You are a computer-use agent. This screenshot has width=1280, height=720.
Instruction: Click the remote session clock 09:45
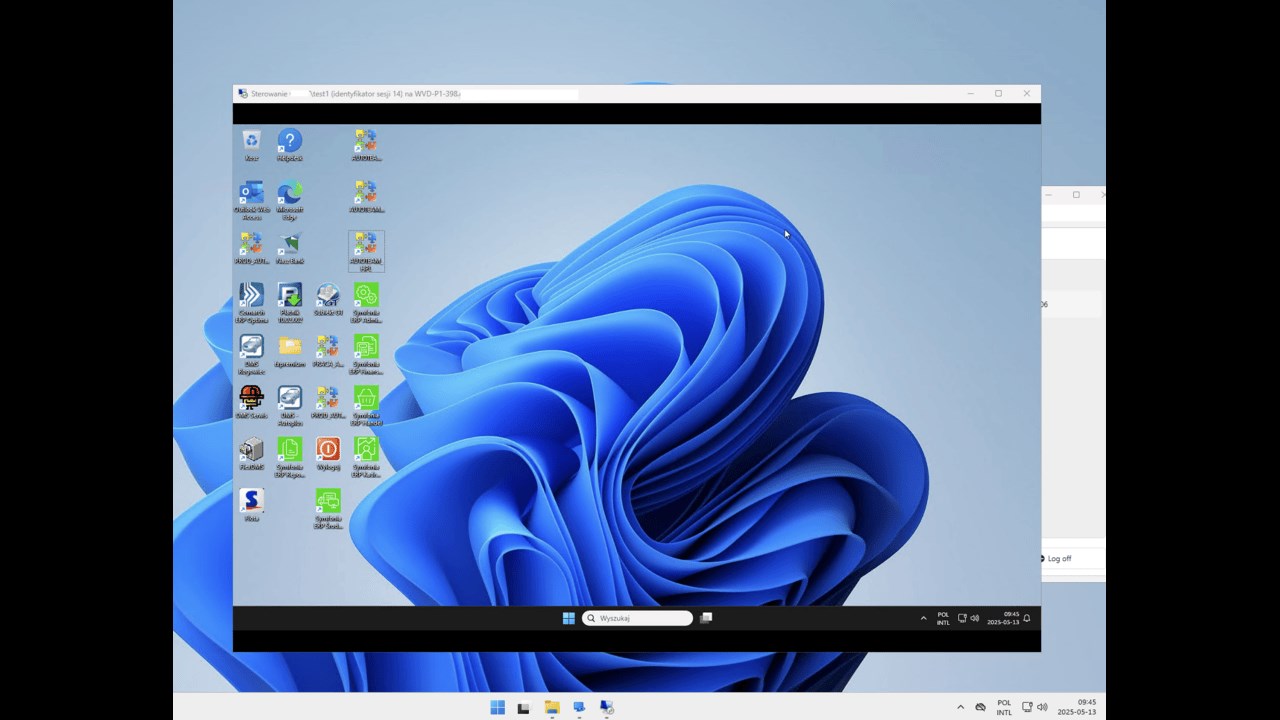click(x=1002, y=618)
